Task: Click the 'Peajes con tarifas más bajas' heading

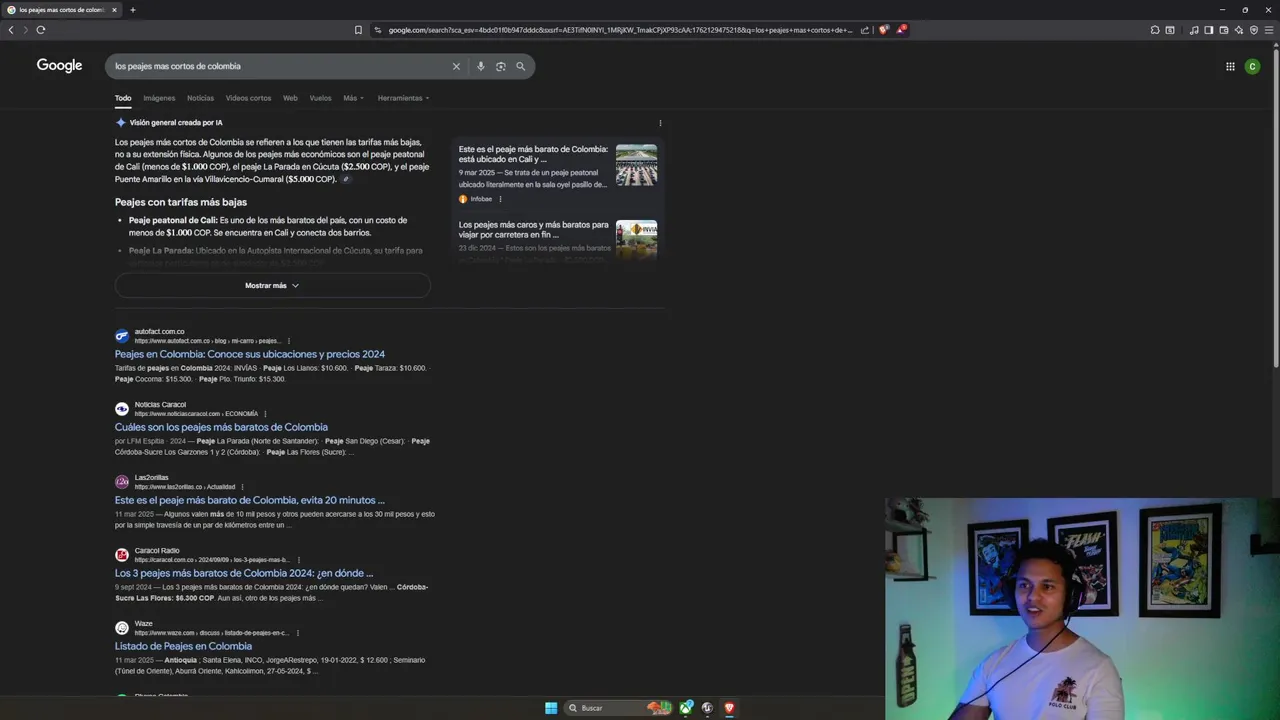Action: [181, 202]
